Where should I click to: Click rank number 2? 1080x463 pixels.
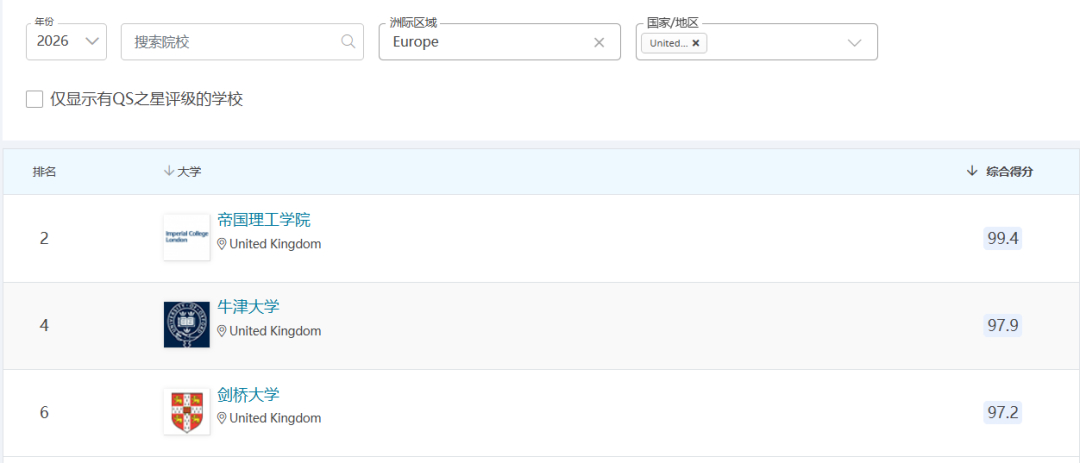click(x=44, y=238)
